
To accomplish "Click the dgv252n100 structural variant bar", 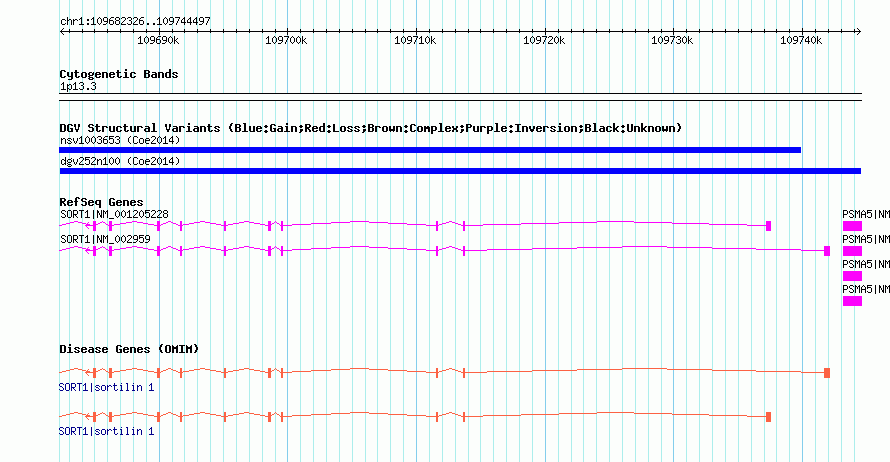I will point(460,171).
